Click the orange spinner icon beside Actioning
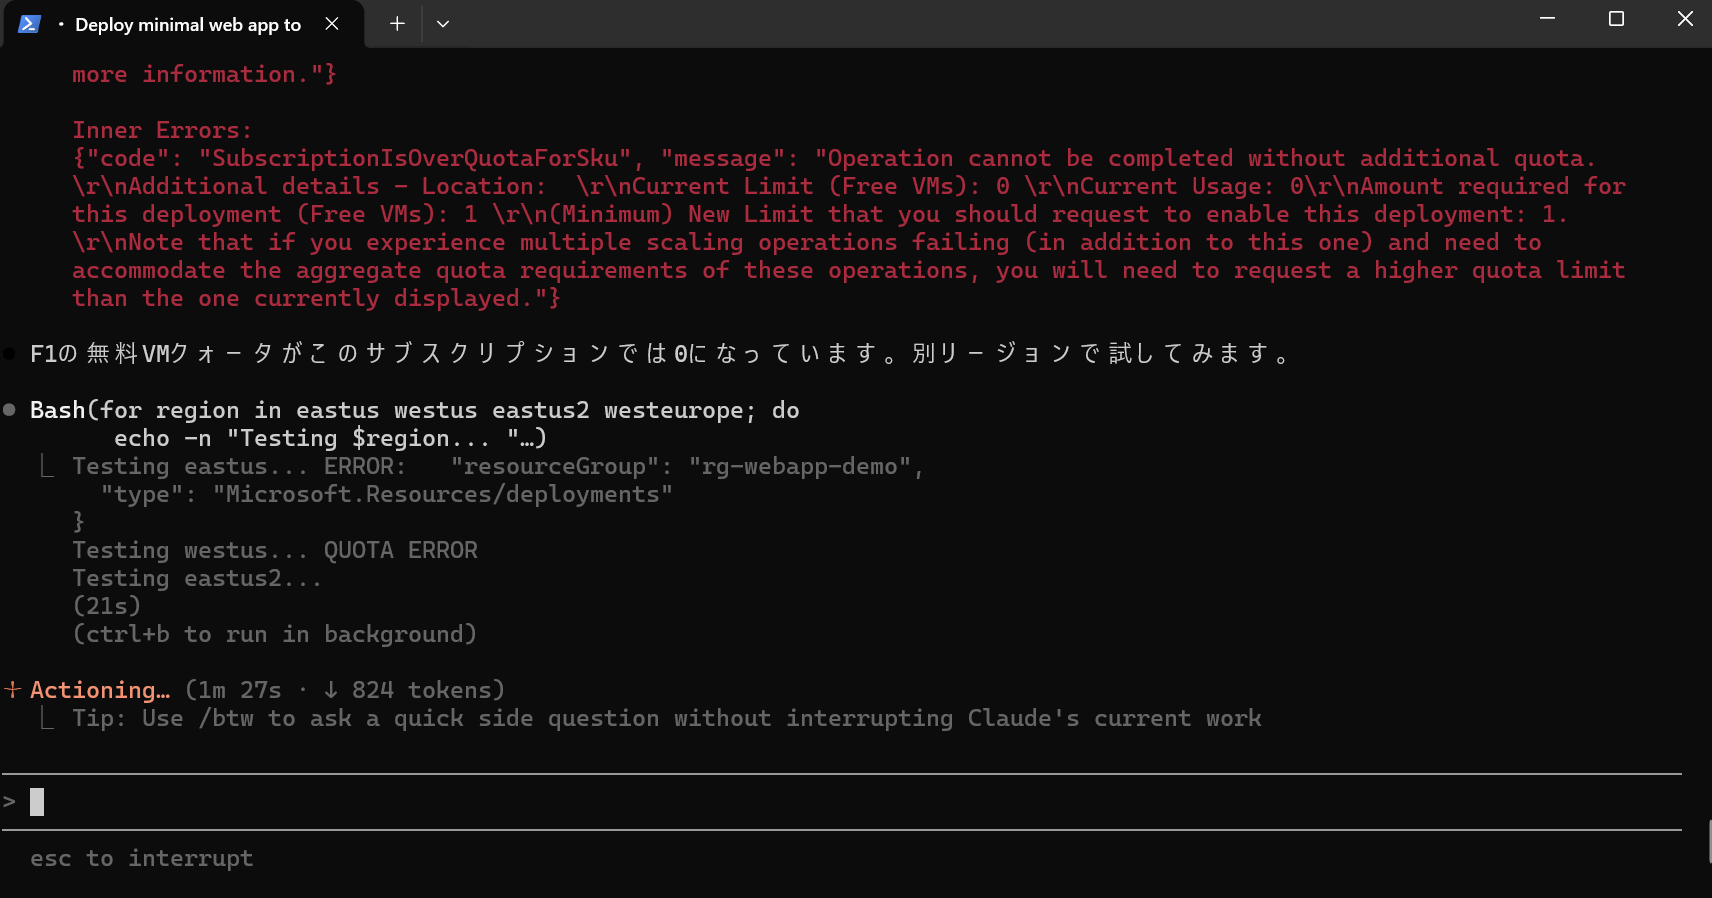Viewport: 1712px width, 898px height. click(13, 690)
